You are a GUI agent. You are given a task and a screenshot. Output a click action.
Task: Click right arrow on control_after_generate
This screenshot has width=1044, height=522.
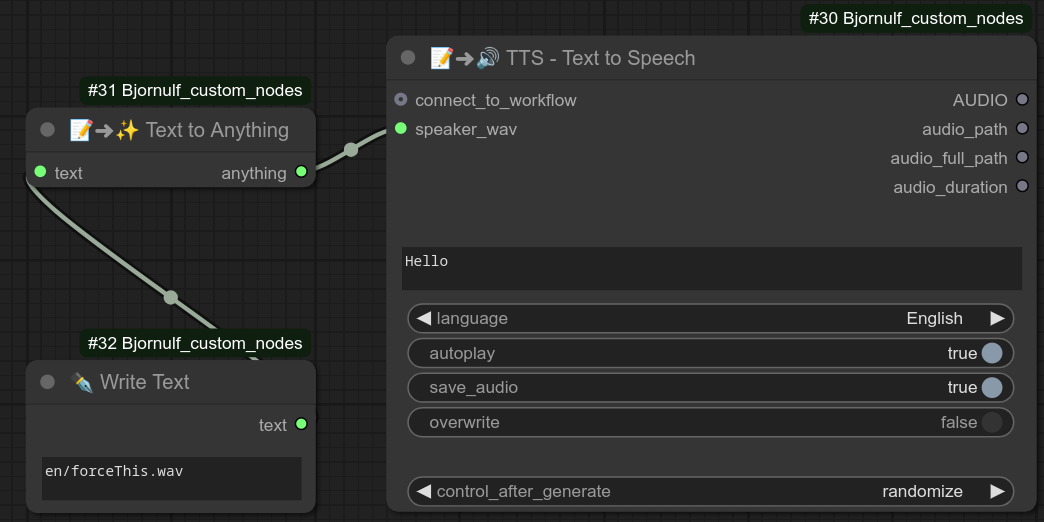tap(997, 491)
